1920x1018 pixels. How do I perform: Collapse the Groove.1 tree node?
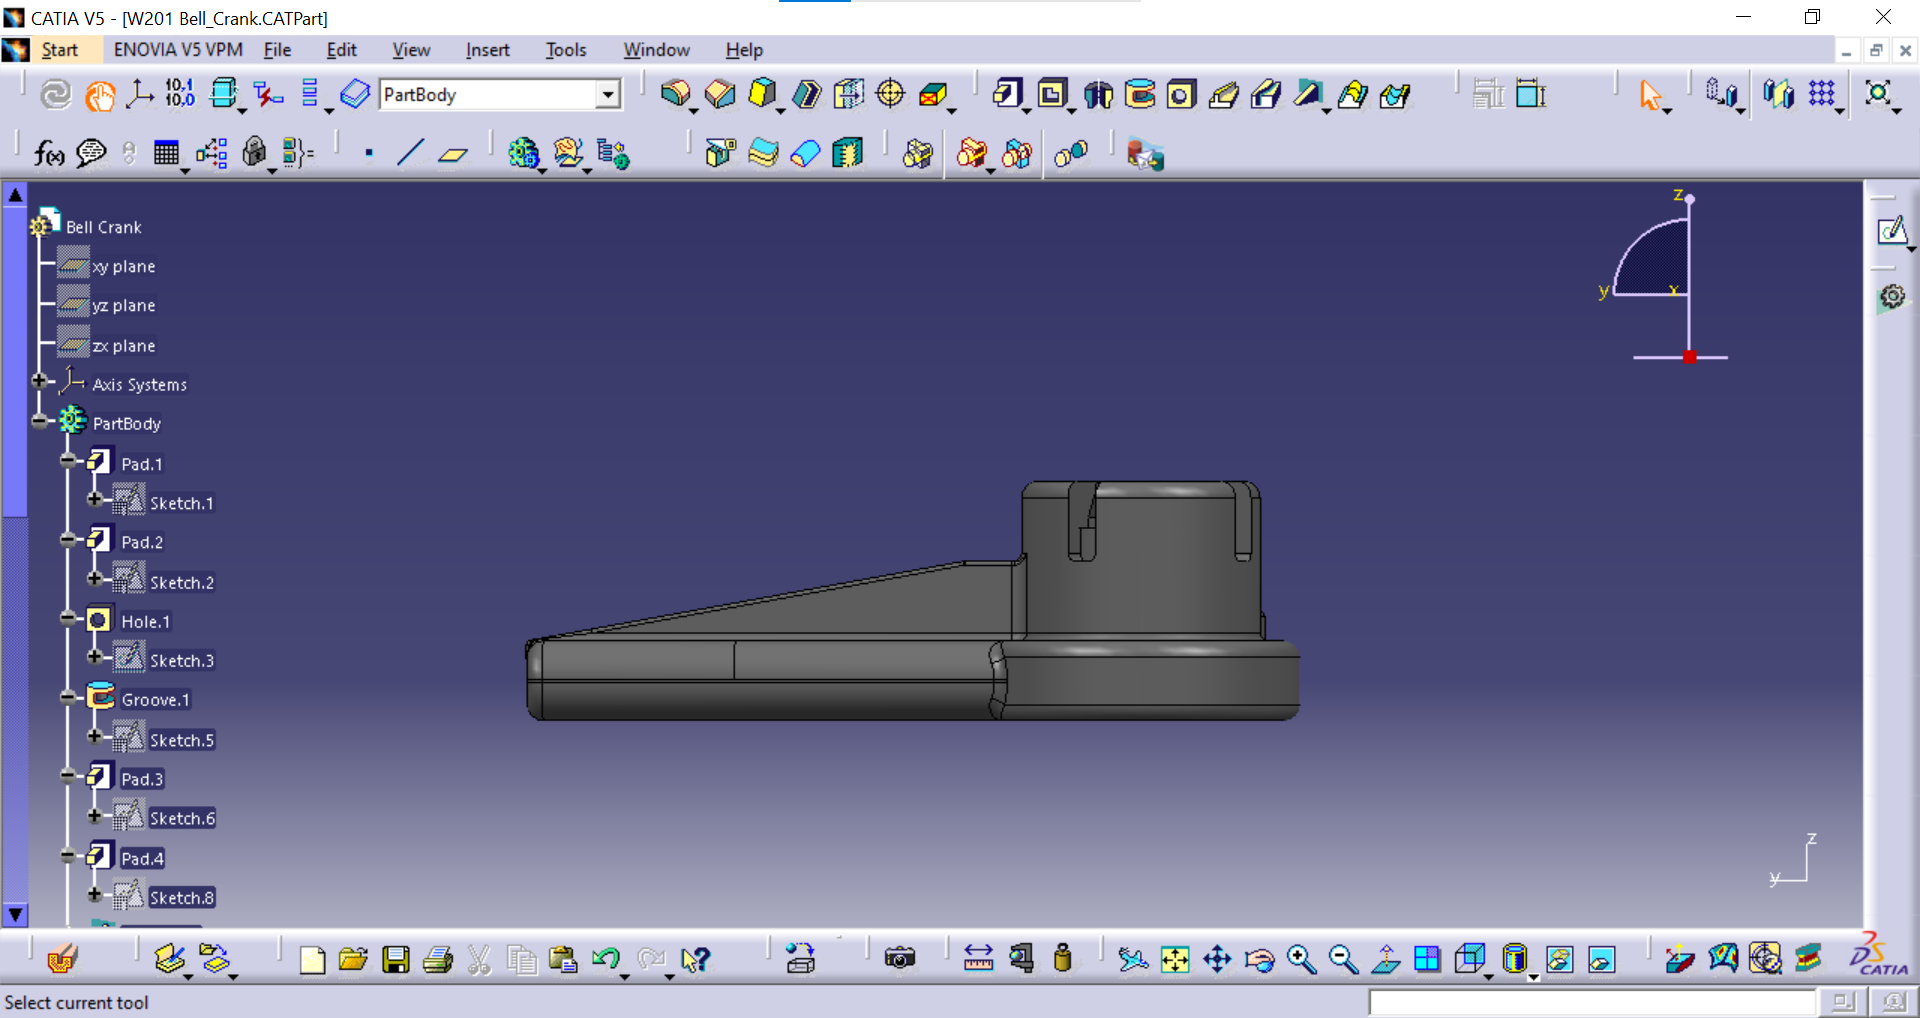68,697
